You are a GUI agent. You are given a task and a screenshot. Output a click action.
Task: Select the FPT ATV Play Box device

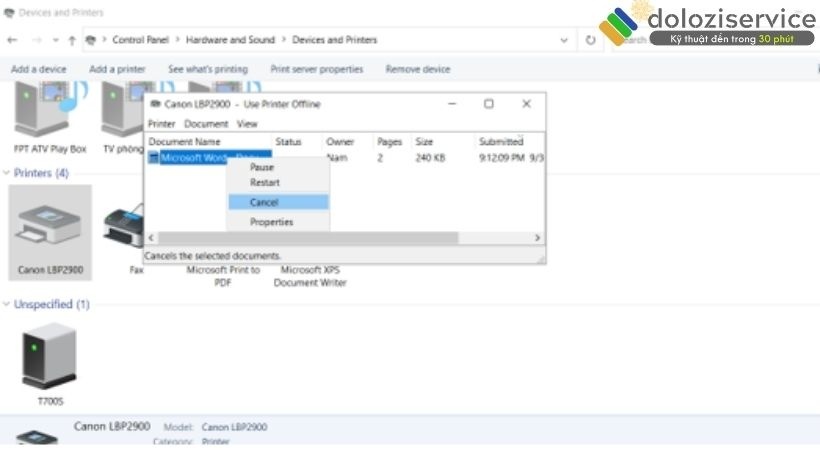(x=50, y=118)
